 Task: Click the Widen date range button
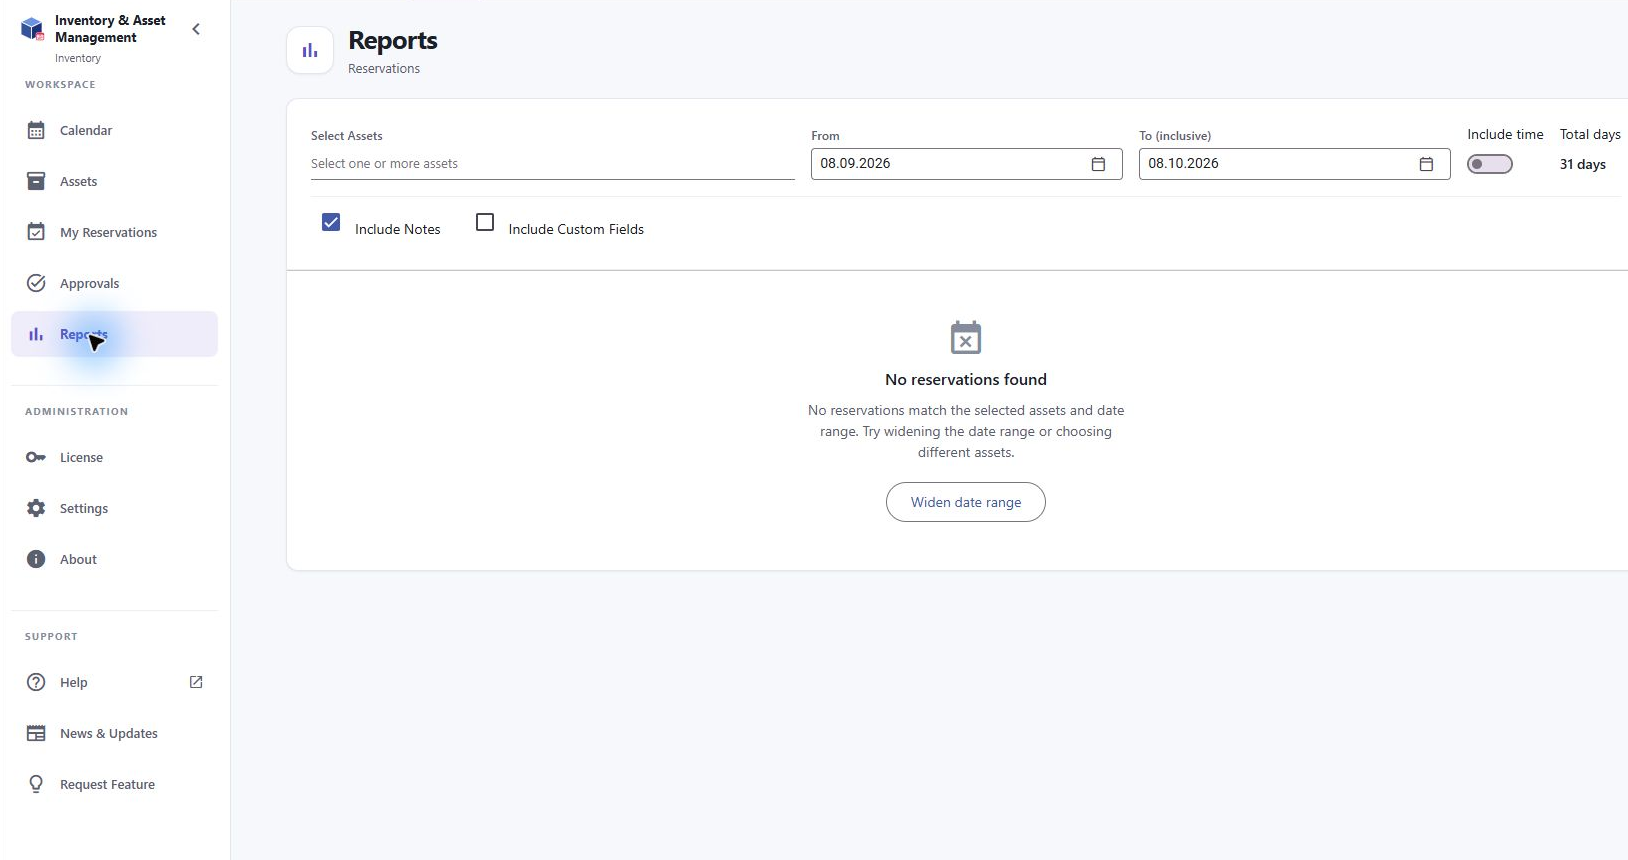pos(966,502)
